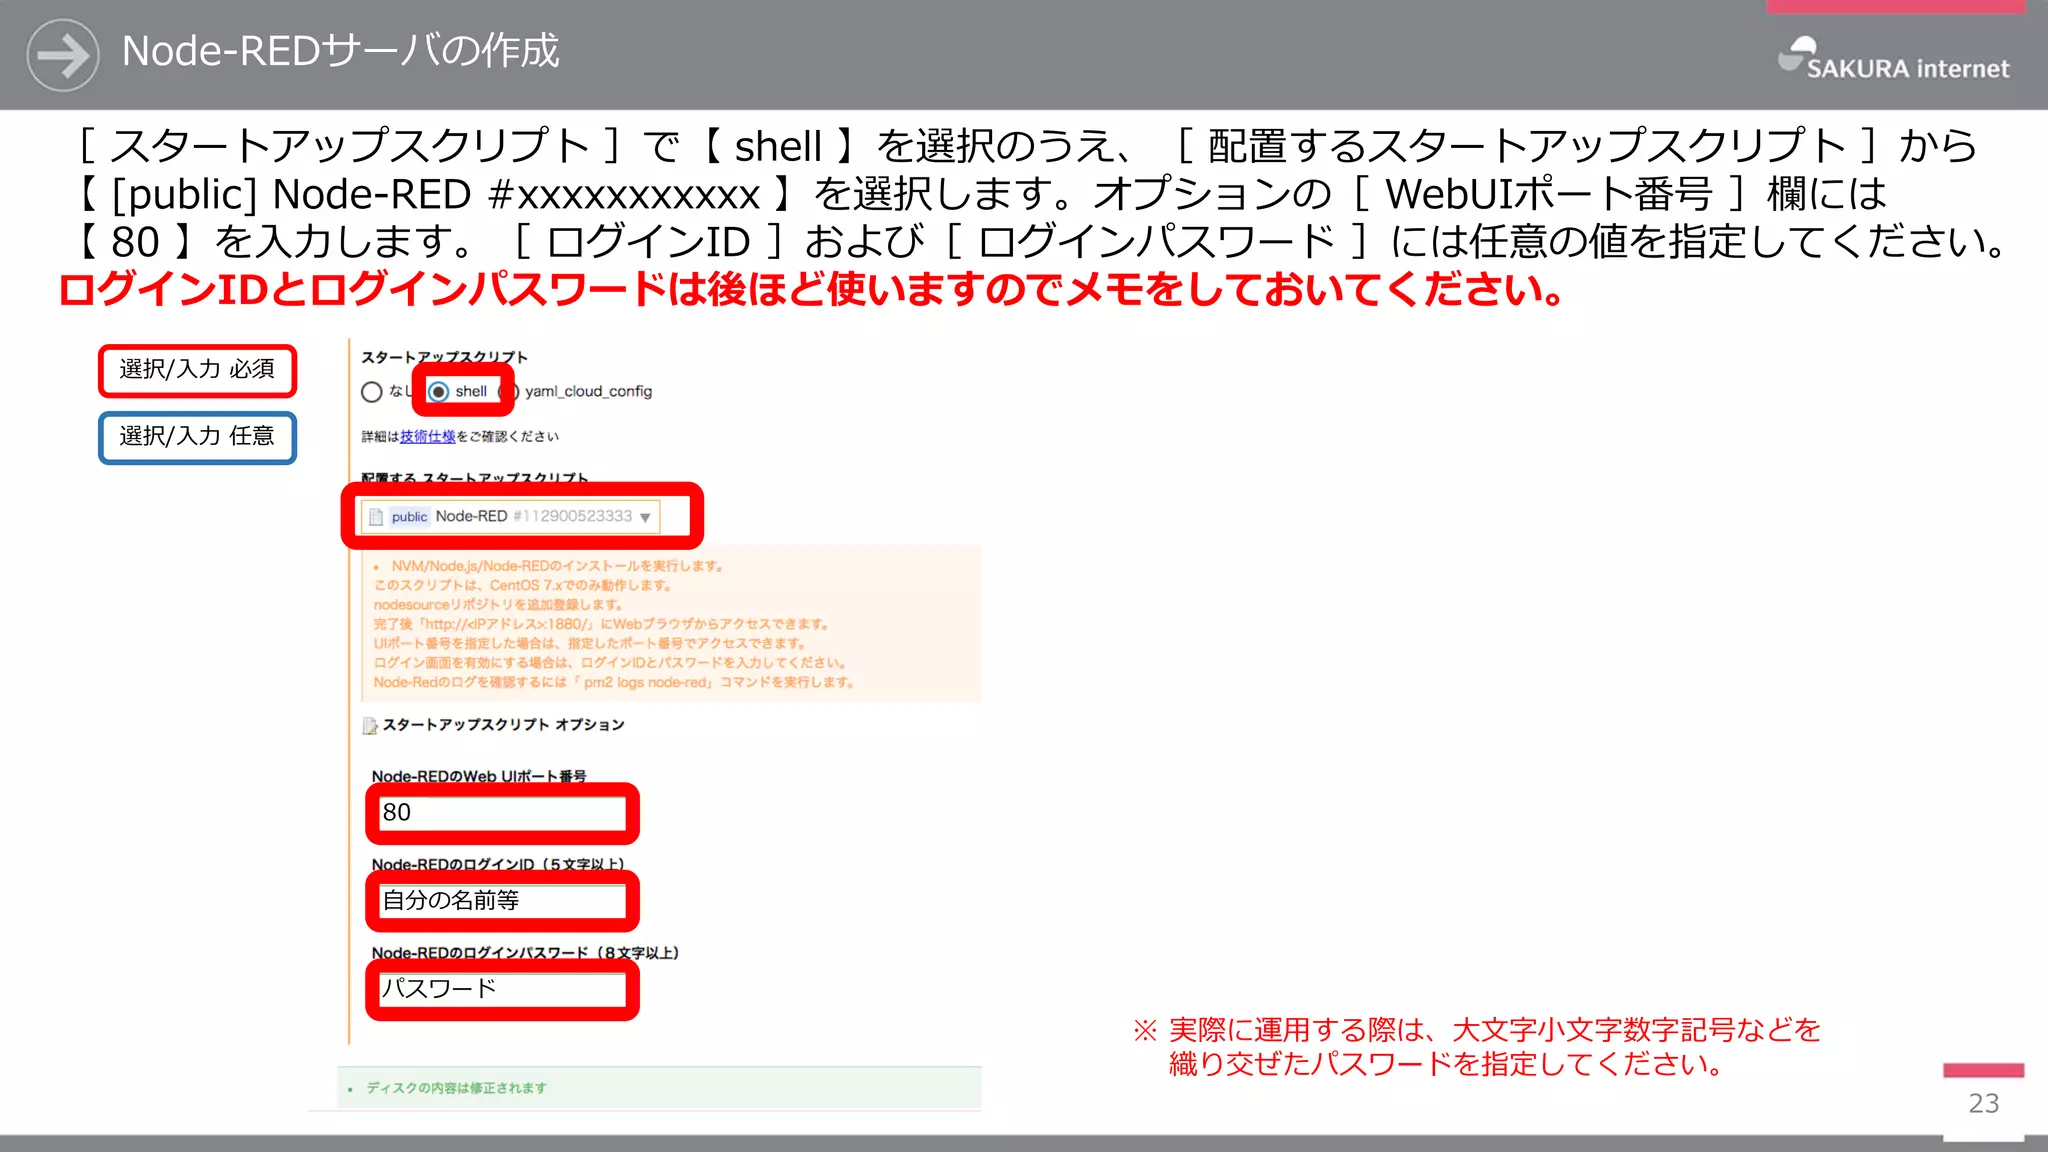This screenshot has width=2048, height=1152.
Task: Select the 'yaml_cloud_config' radio button
Action: coord(509,392)
